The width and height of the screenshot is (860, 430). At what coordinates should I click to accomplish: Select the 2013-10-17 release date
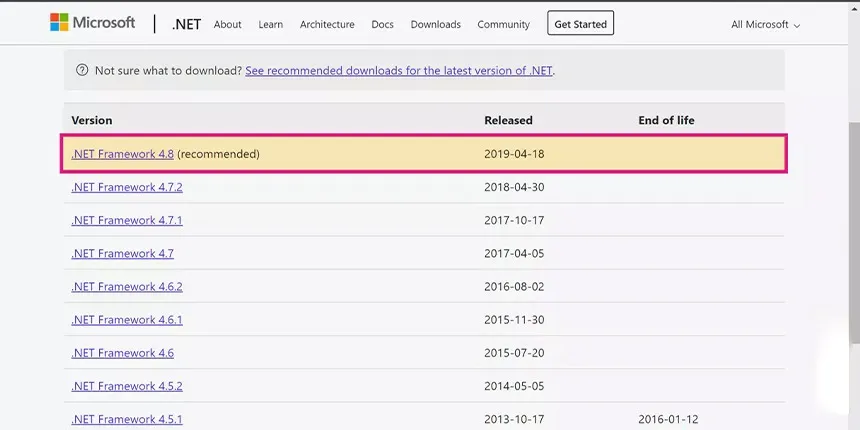pos(514,419)
